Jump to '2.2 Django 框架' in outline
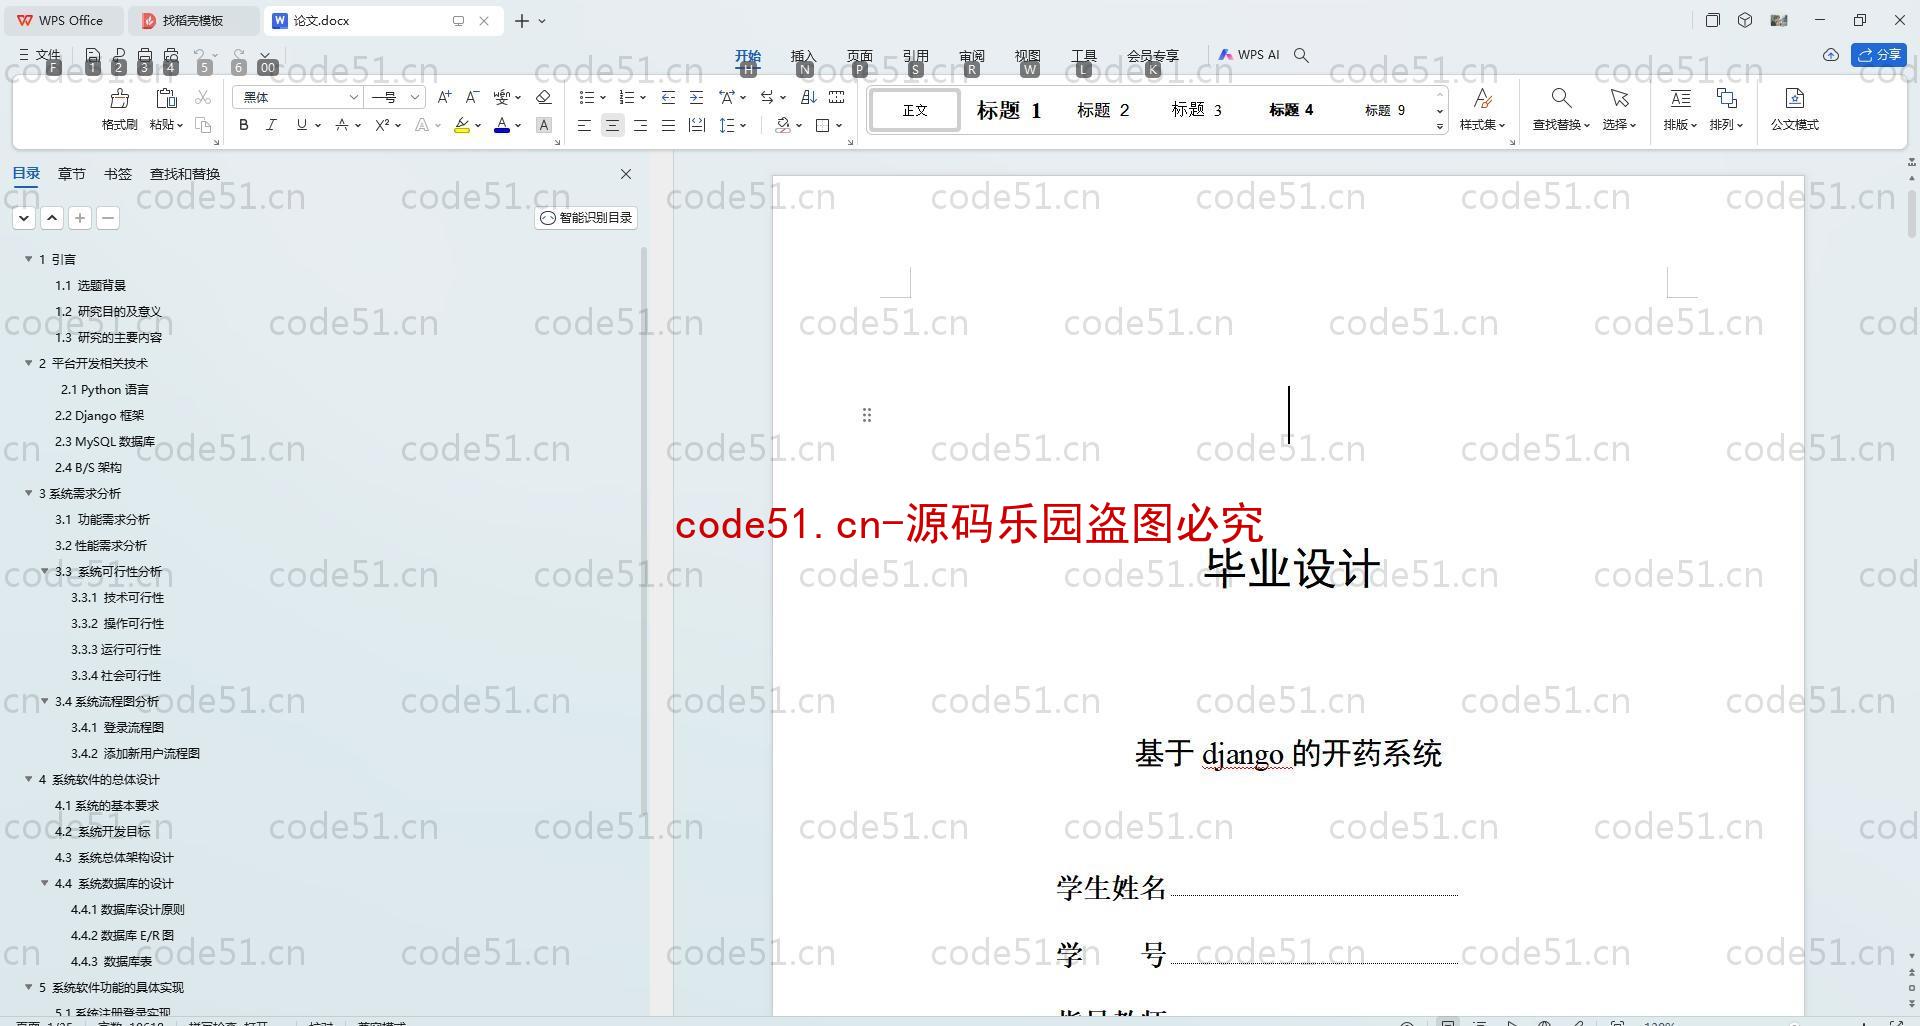 [x=99, y=415]
